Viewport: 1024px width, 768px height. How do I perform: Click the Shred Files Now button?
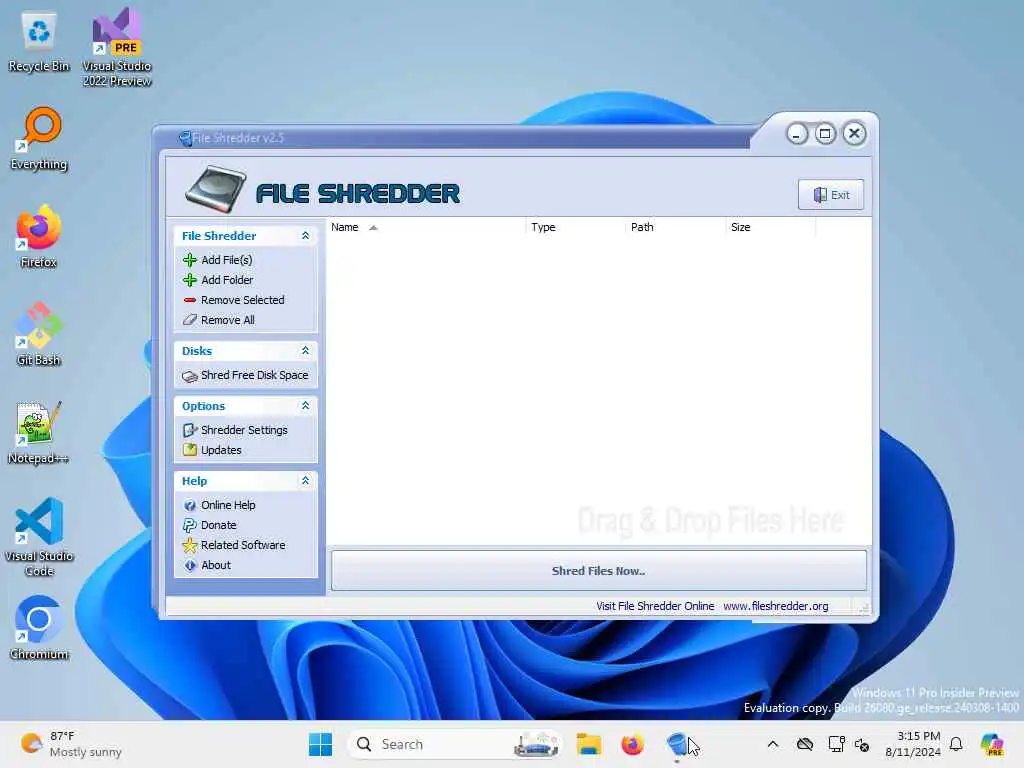point(599,571)
